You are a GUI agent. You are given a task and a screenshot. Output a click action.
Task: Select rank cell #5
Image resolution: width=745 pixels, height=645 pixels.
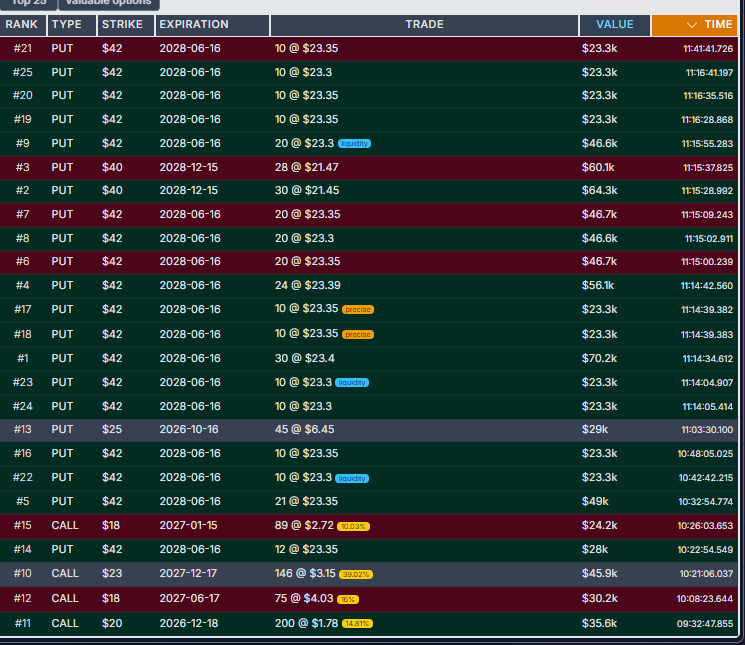pos(23,501)
